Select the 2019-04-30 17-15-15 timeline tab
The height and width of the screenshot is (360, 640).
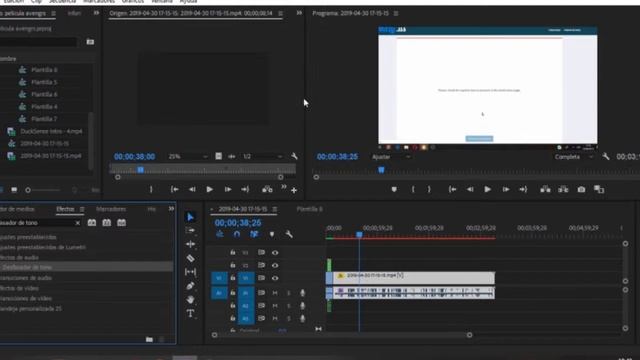point(243,209)
